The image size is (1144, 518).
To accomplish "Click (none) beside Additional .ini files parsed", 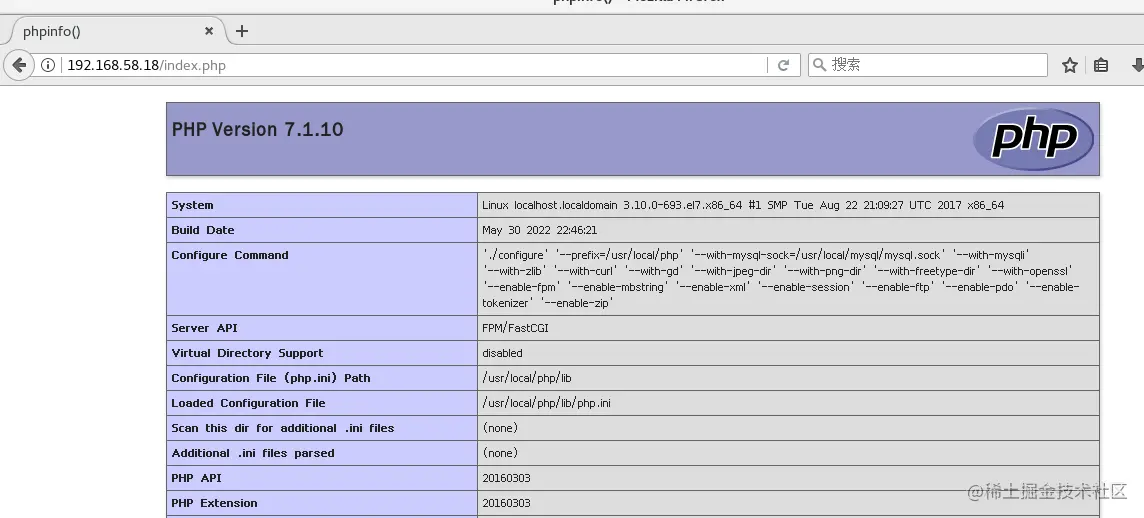I will 500,453.
